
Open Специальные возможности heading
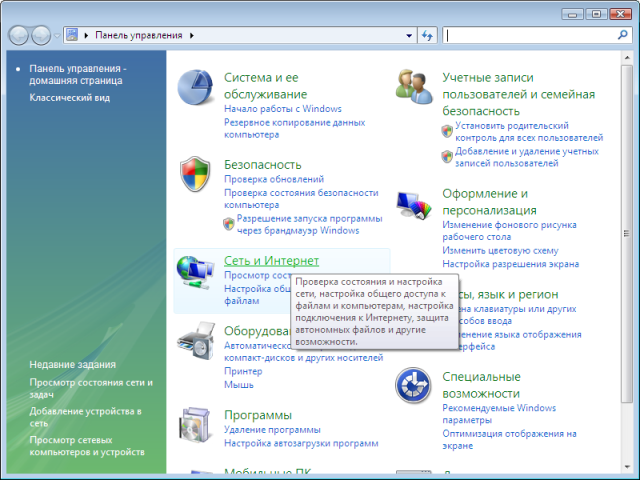(x=481, y=385)
